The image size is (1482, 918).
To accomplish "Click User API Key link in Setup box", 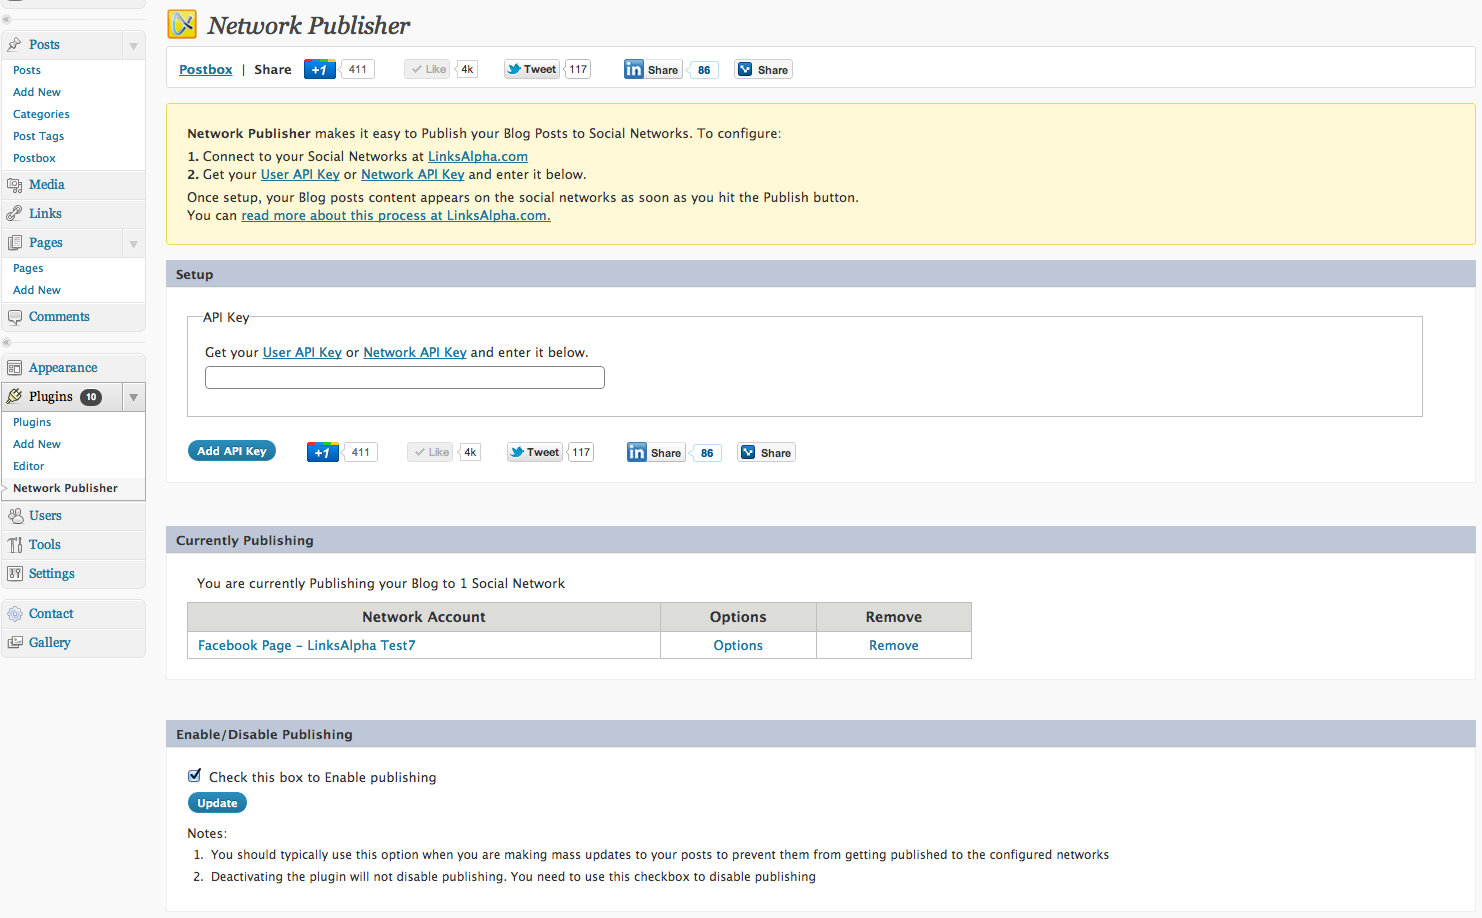I will click(x=302, y=352).
